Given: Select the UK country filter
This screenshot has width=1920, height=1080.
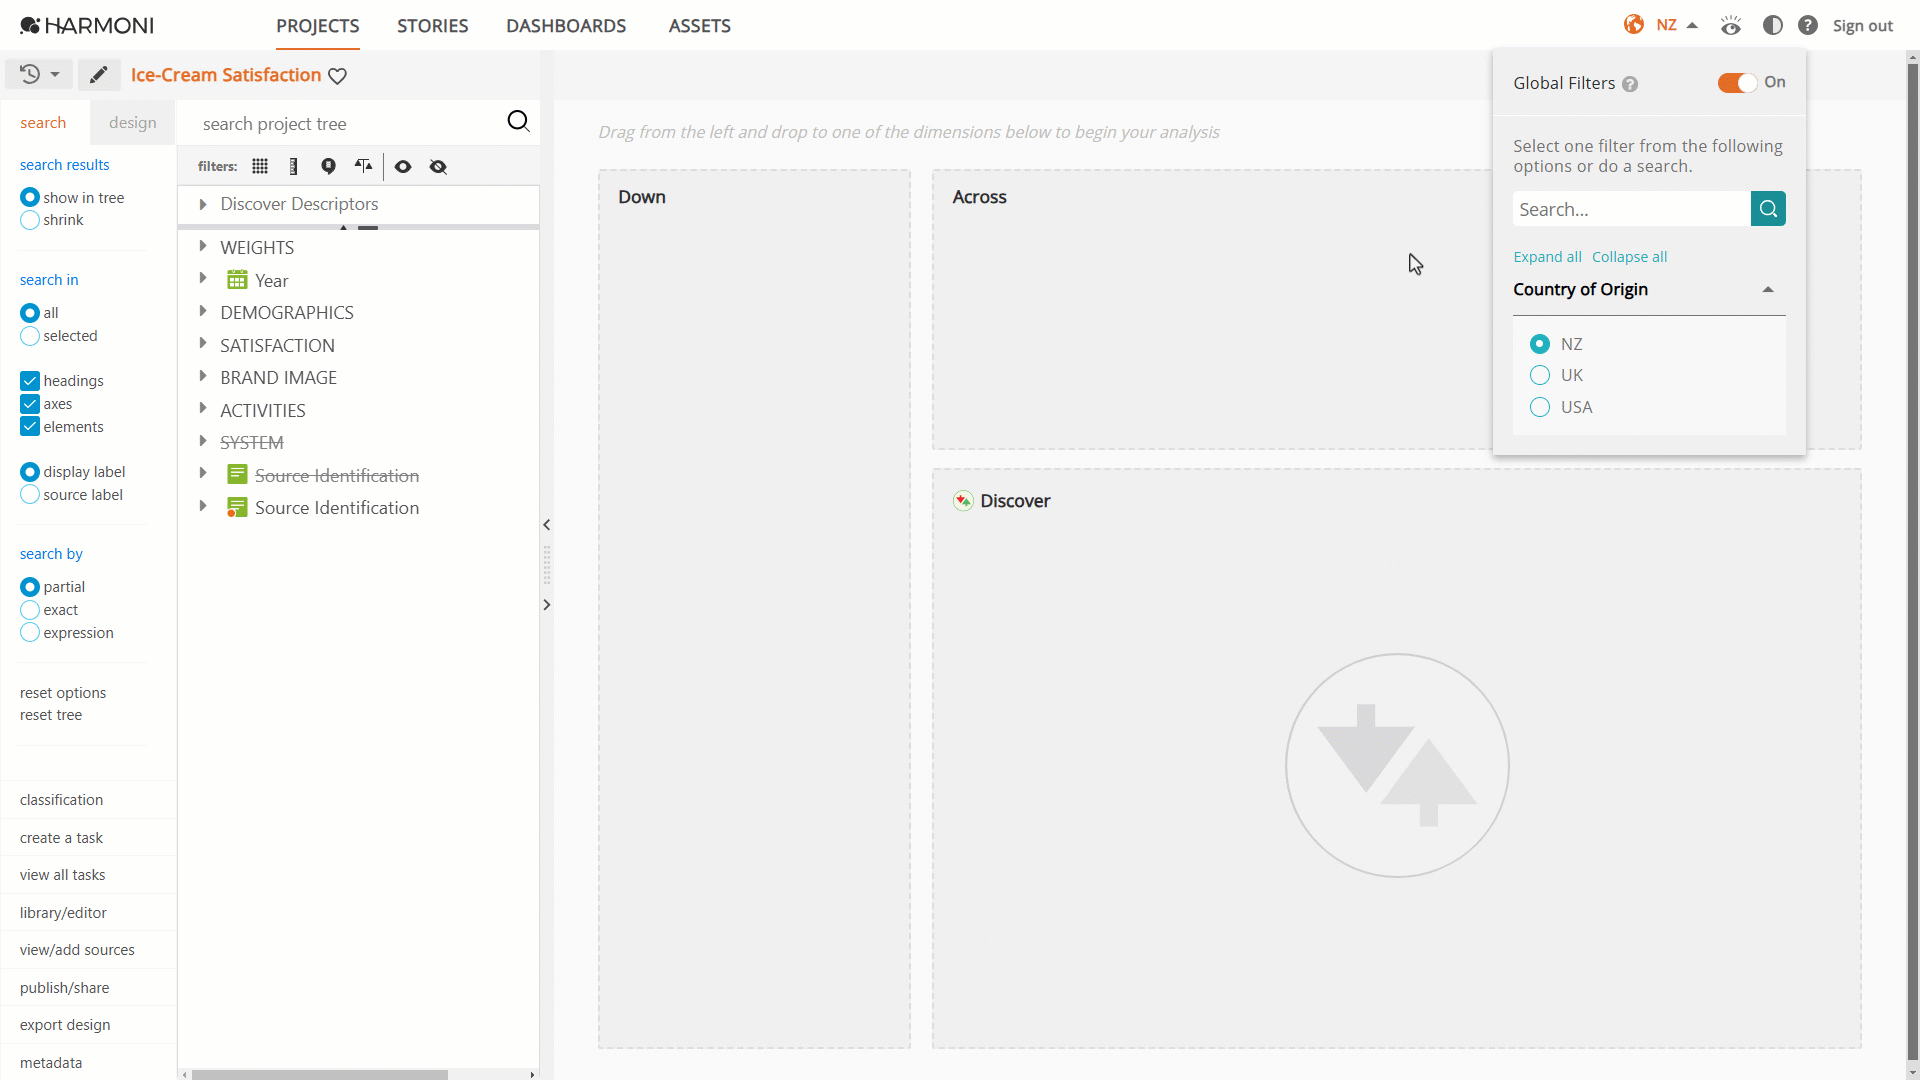Looking at the screenshot, I should coord(1540,375).
